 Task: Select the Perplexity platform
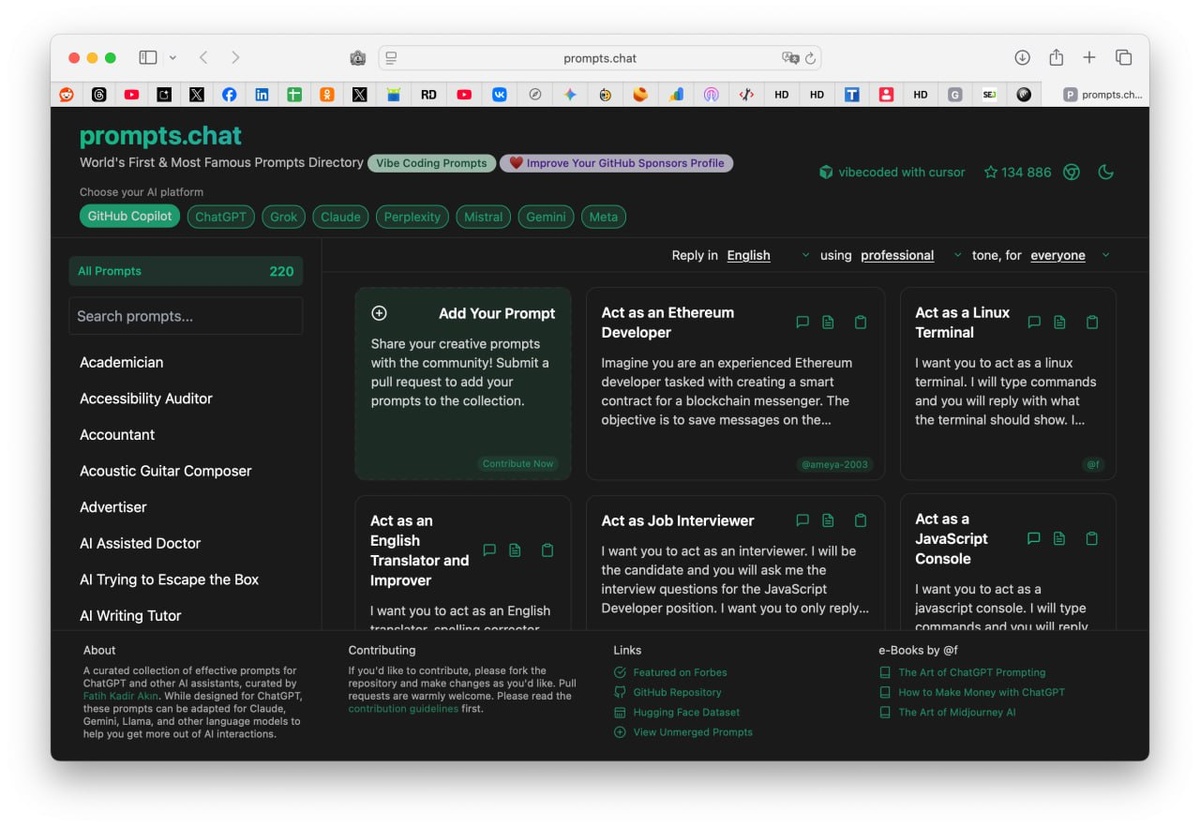[x=412, y=217]
